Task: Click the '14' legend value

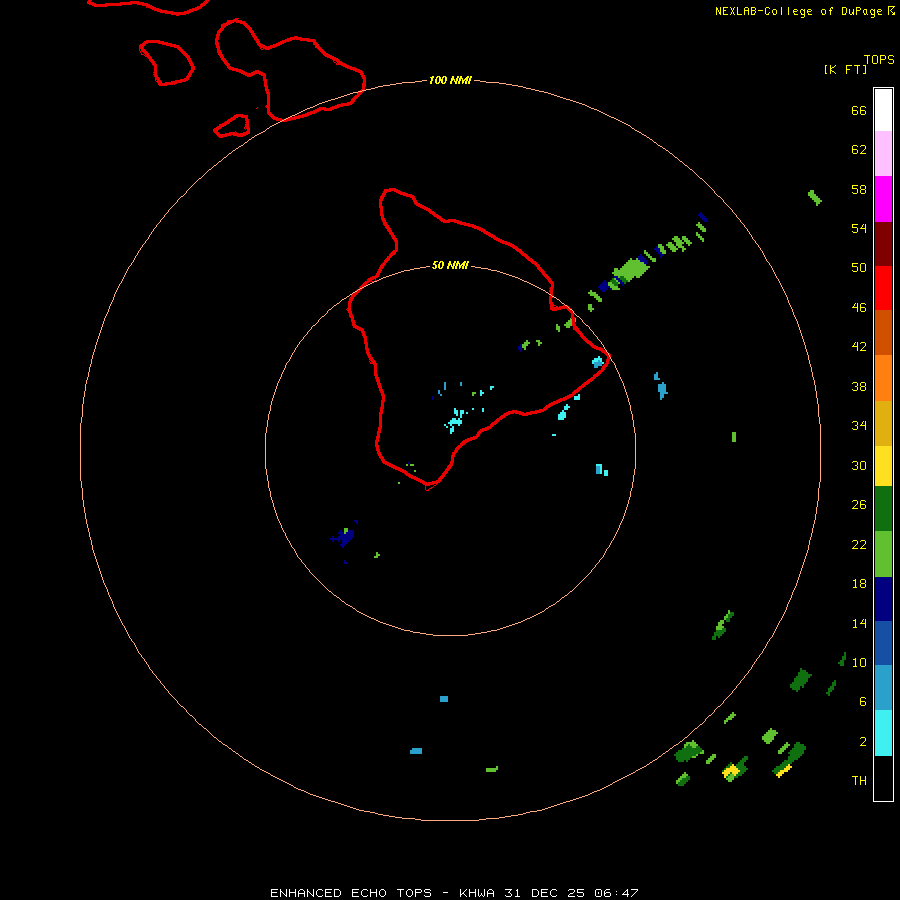Action: [859, 623]
